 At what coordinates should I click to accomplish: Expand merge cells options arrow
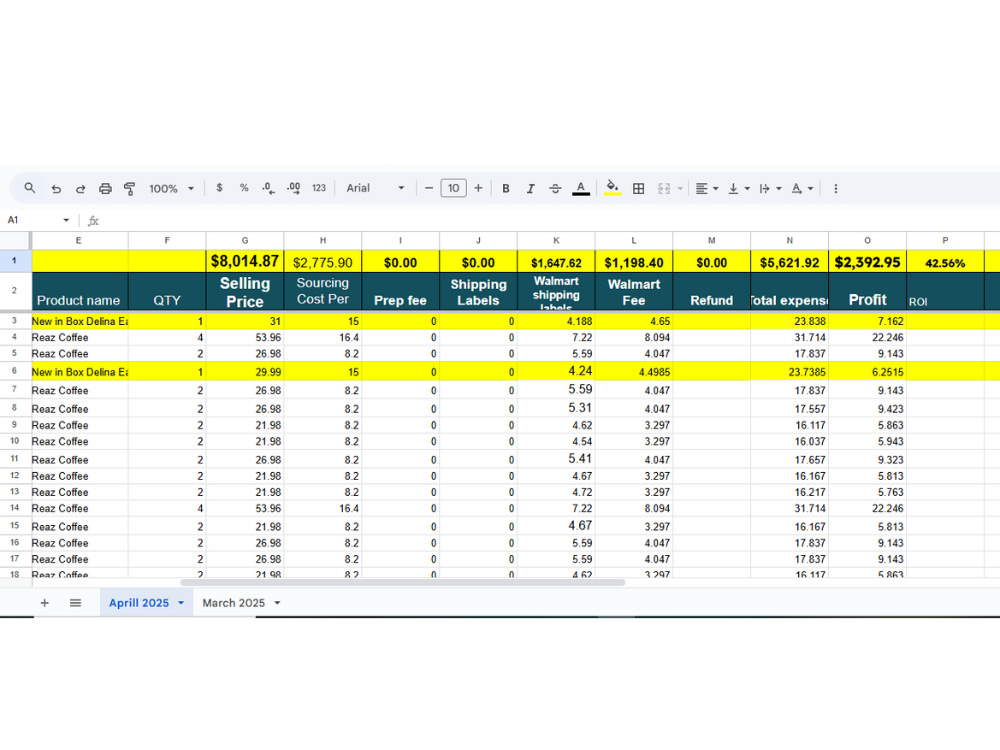(680, 189)
